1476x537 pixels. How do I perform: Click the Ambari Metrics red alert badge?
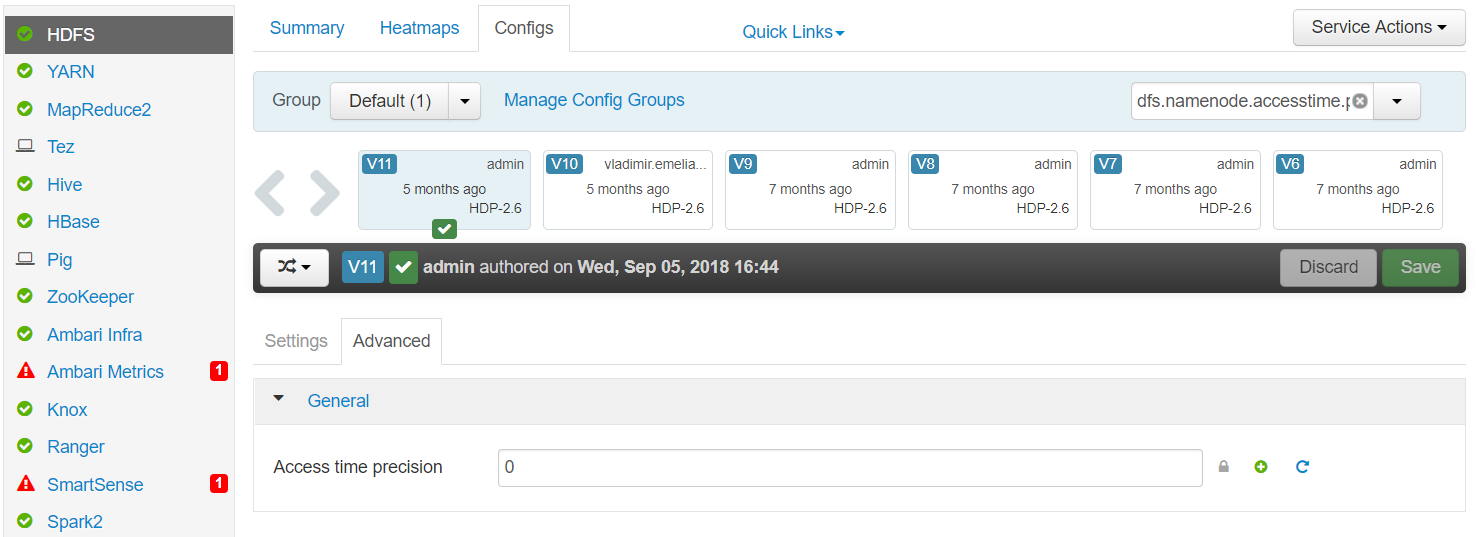coord(218,372)
